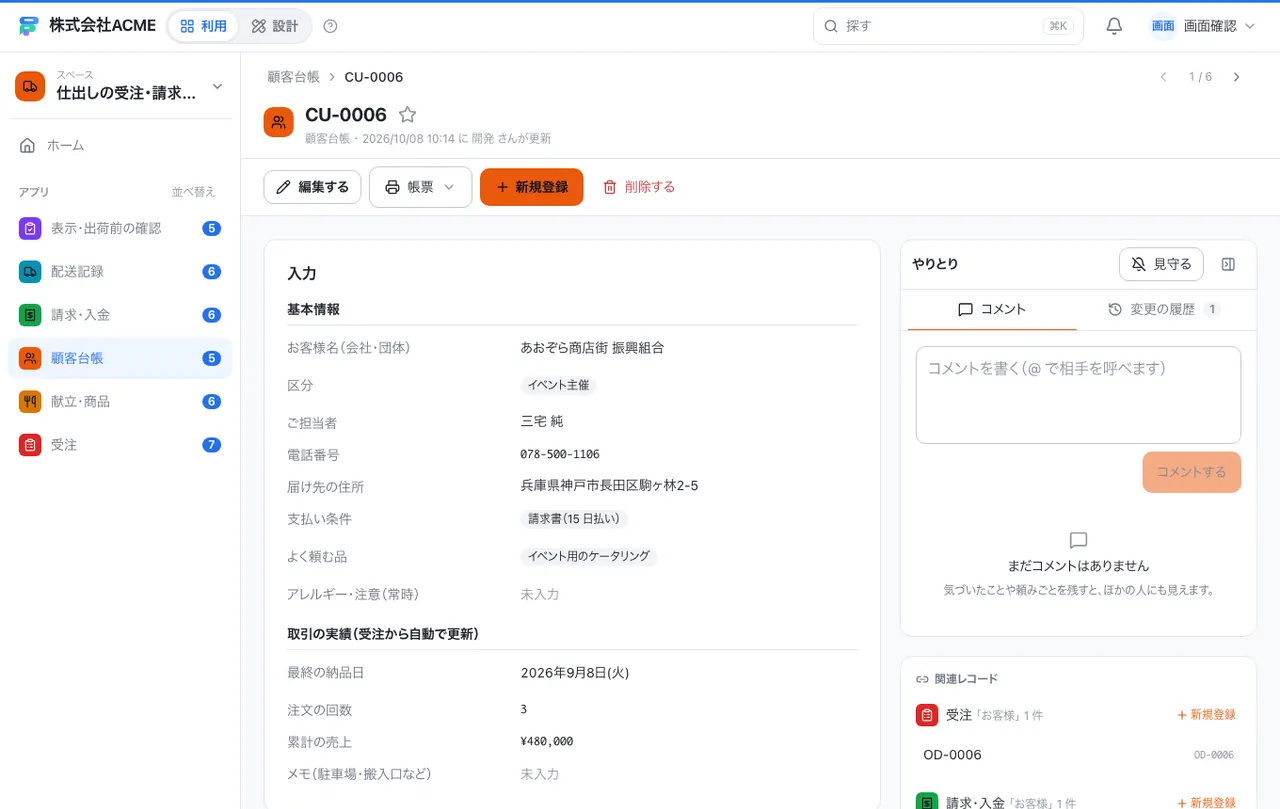Click the ホーム house icon
Viewport: 1280px width, 809px height.
click(x=28, y=145)
